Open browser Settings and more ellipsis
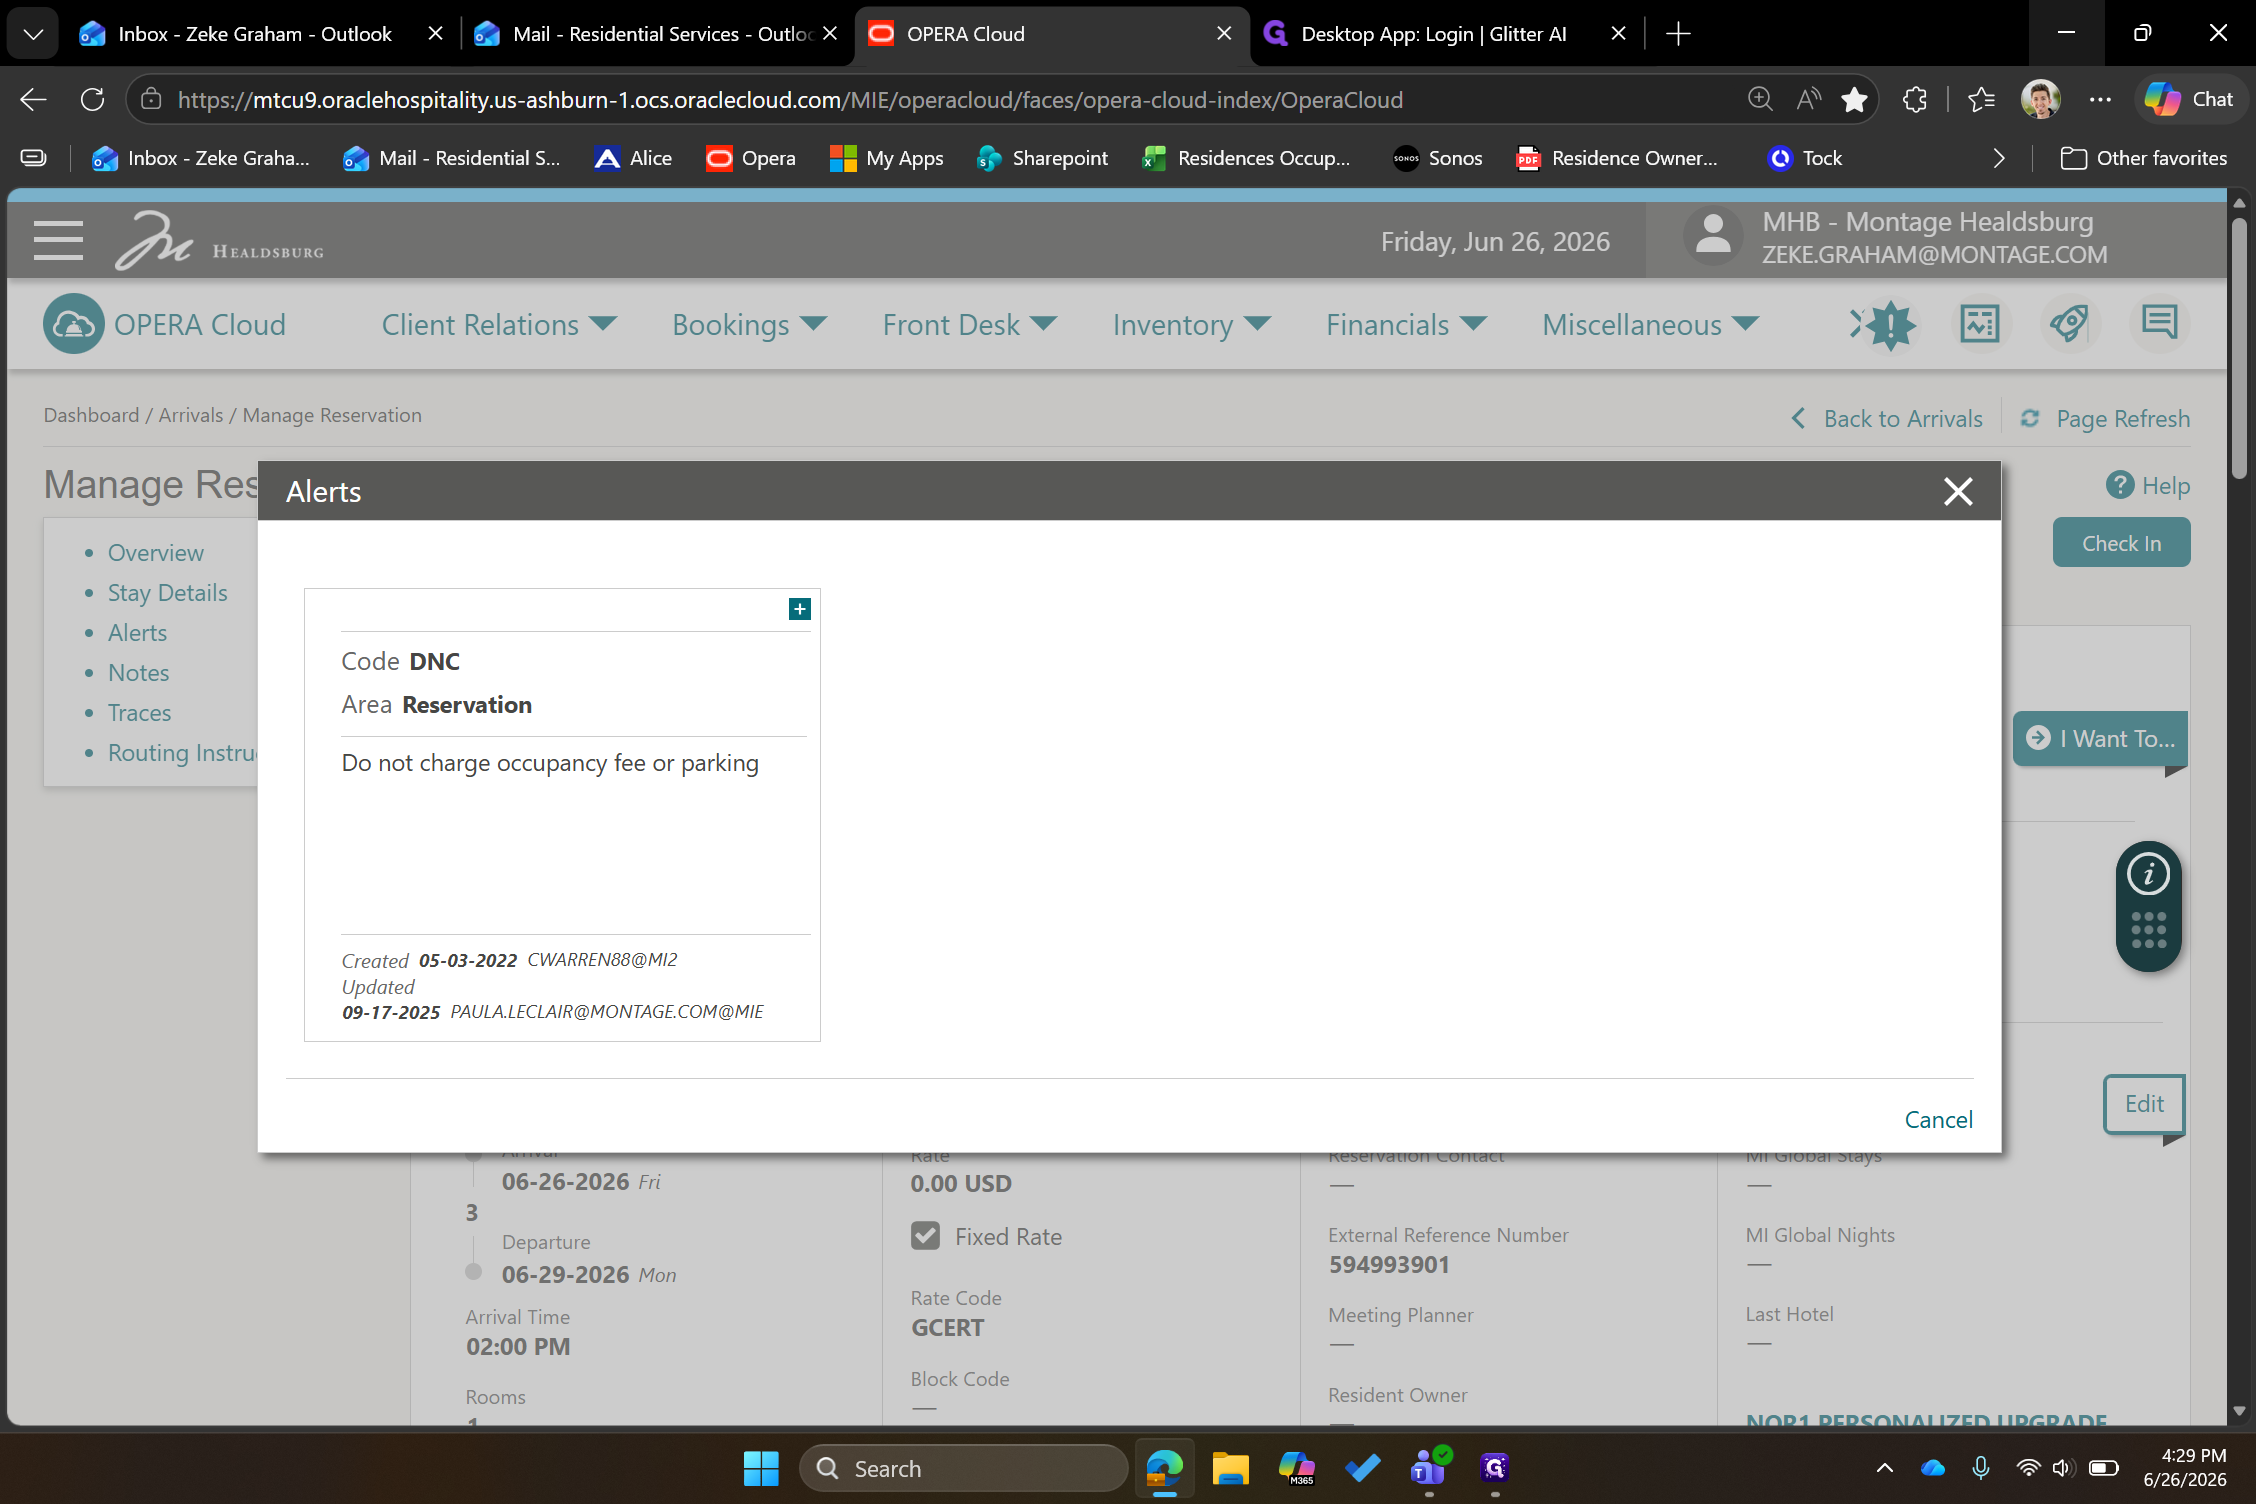Viewport: 2256px width, 1504px height. pos(2100,99)
